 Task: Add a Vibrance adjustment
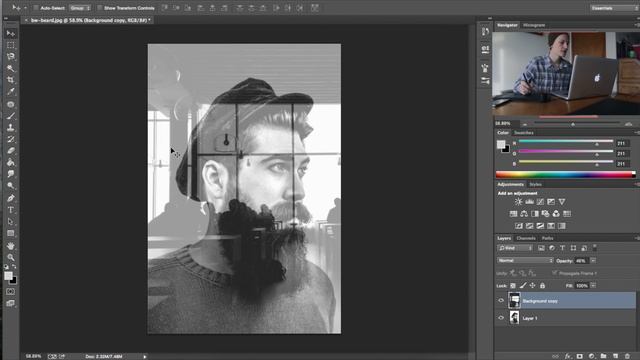point(562,202)
